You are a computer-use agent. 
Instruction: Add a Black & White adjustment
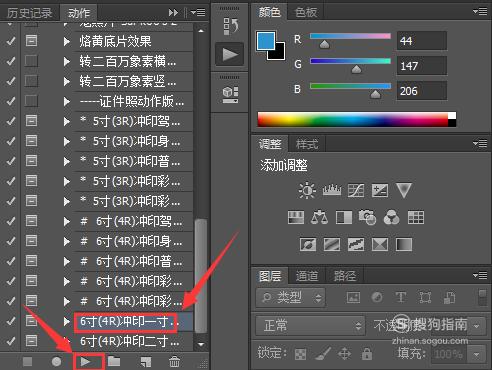click(344, 217)
